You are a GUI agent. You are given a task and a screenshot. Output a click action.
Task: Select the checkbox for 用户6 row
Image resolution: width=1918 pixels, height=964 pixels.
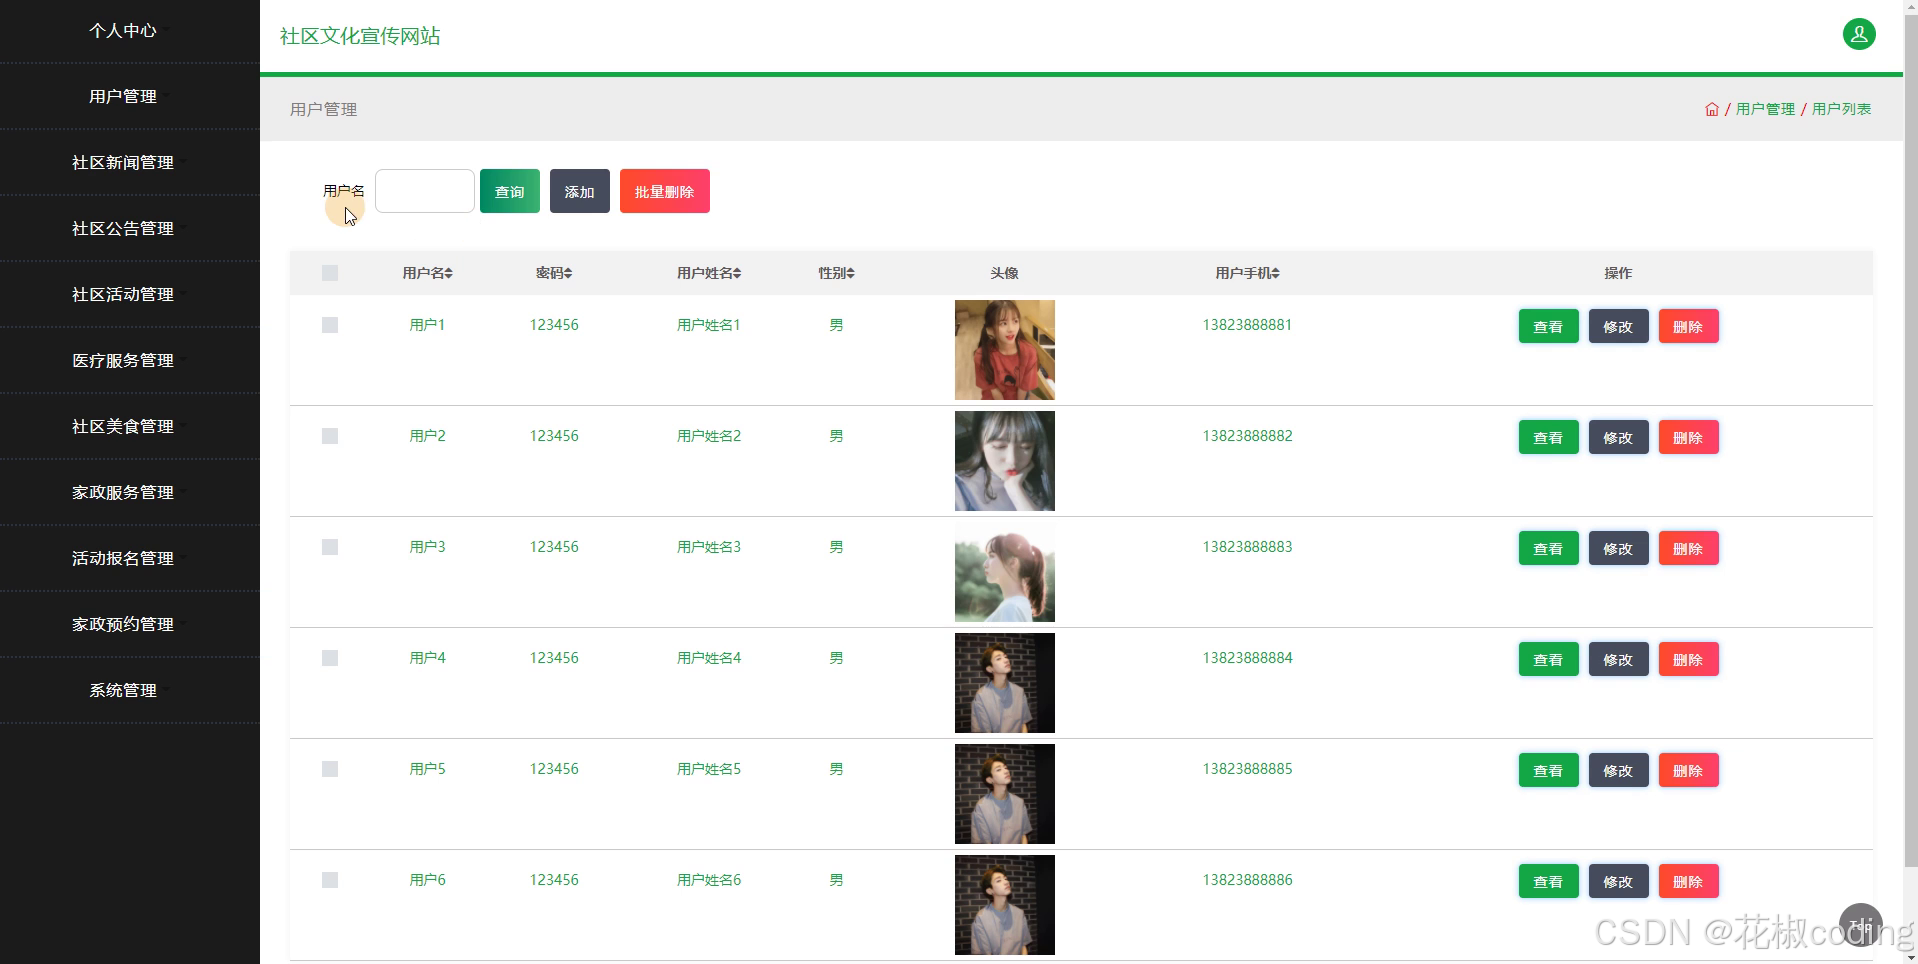(x=330, y=880)
